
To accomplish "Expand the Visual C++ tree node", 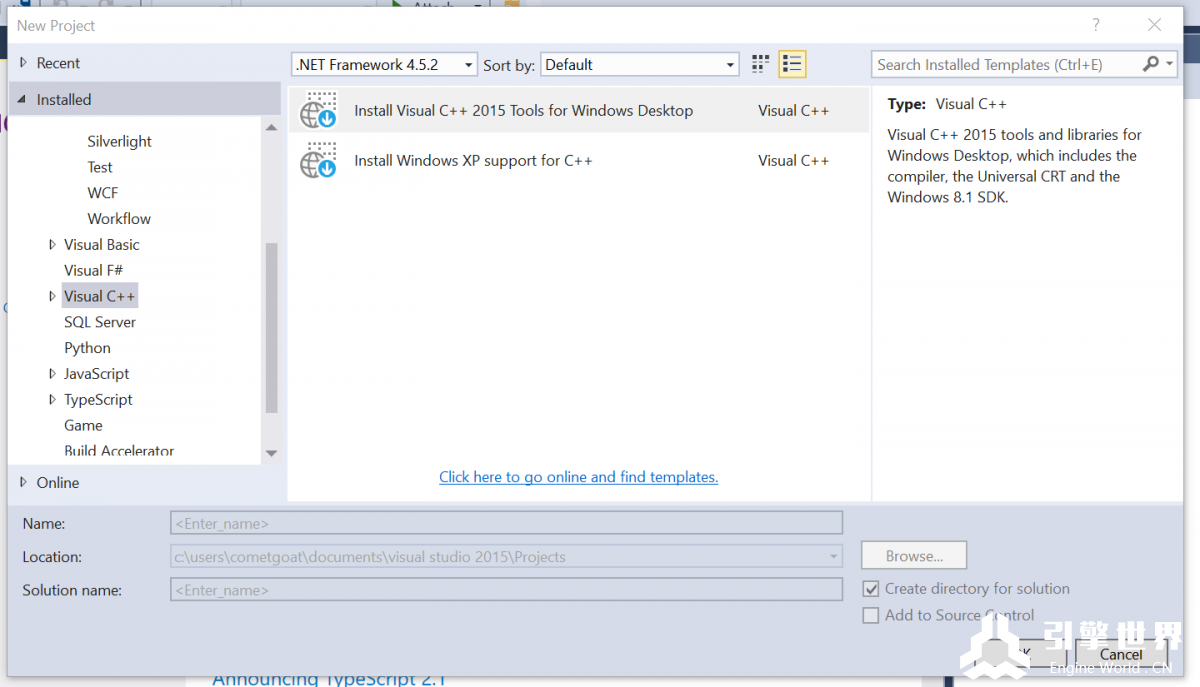I will tap(52, 296).
